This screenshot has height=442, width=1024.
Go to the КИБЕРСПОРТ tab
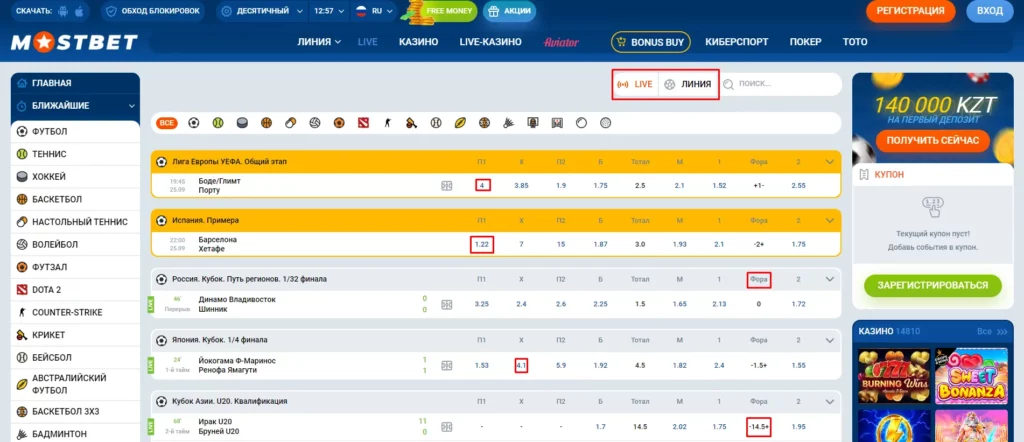737,42
